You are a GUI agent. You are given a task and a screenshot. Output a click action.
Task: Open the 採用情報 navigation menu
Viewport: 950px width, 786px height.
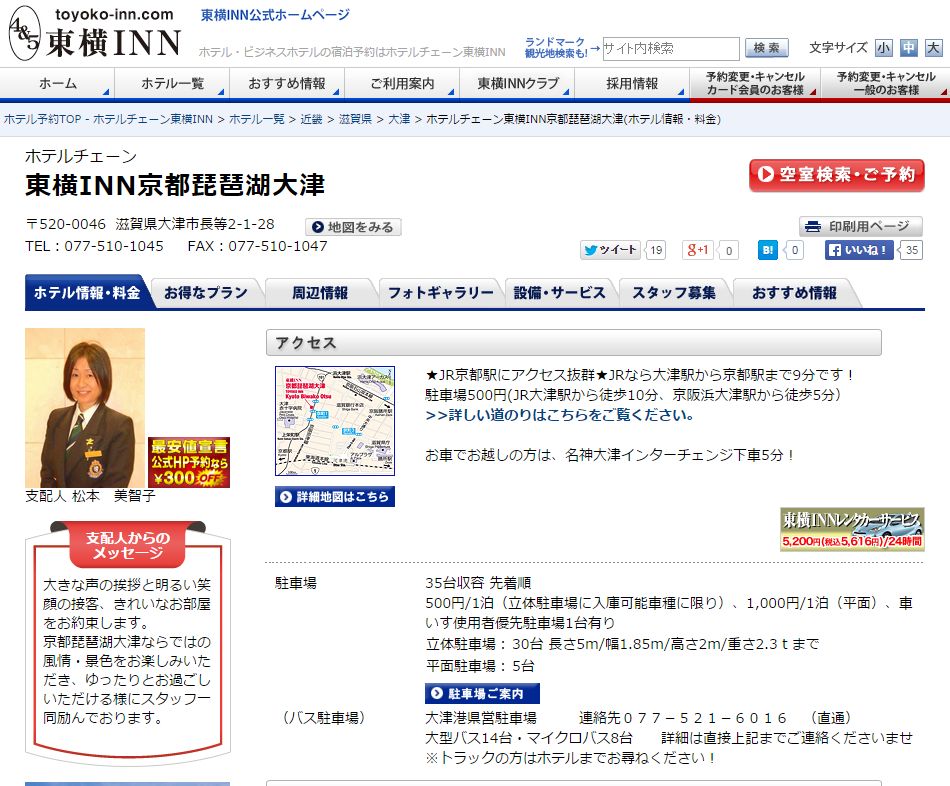pyautogui.click(x=632, y=84)
